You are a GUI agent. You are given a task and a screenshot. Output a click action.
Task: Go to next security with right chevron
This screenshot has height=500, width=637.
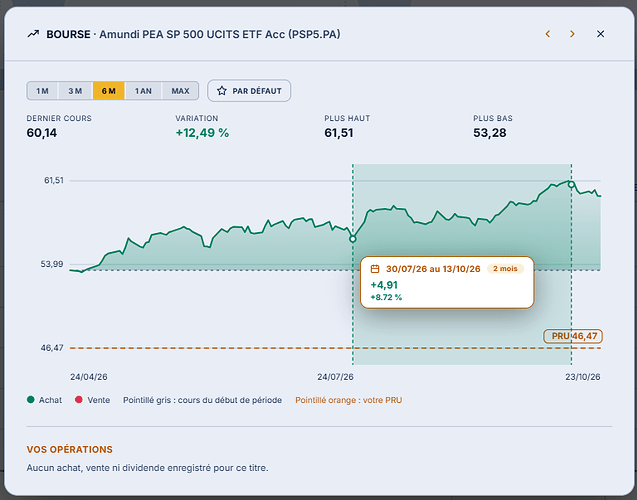pyautogui.click(x=572, y=34)
